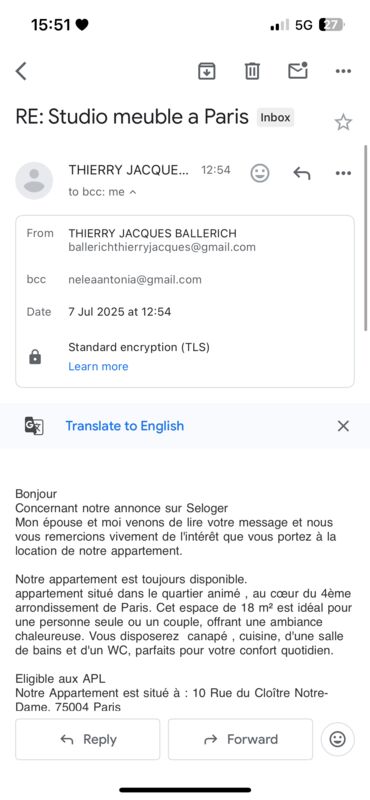The image size is (370, 800).
Task: Open emoji reaction button at the bottom
Action: 337,739
